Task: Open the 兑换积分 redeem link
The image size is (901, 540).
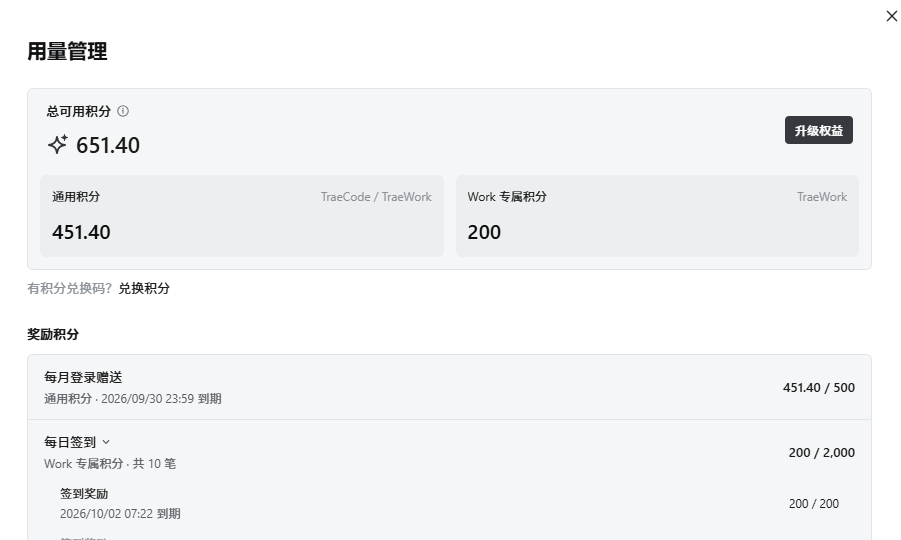Action: point(144,288)
